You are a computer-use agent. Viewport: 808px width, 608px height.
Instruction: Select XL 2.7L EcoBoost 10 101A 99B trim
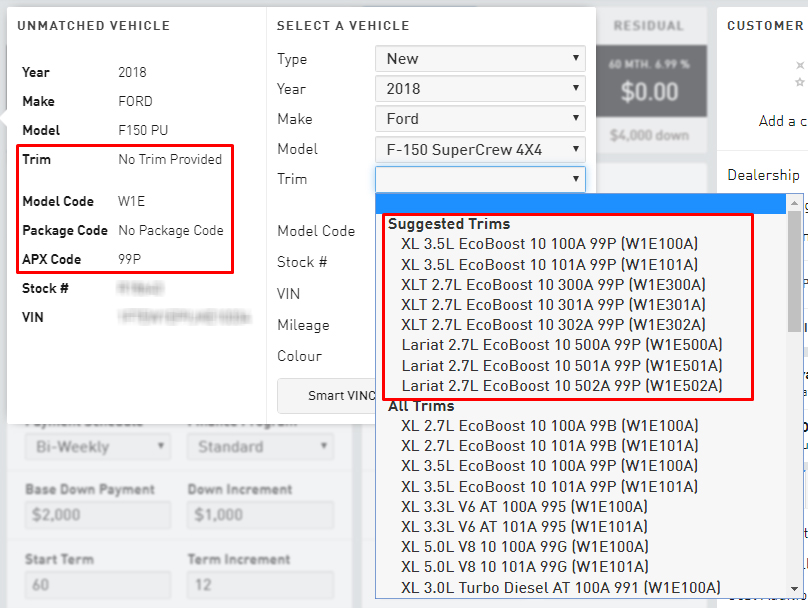pyautogui.click(x=549, y=446)
